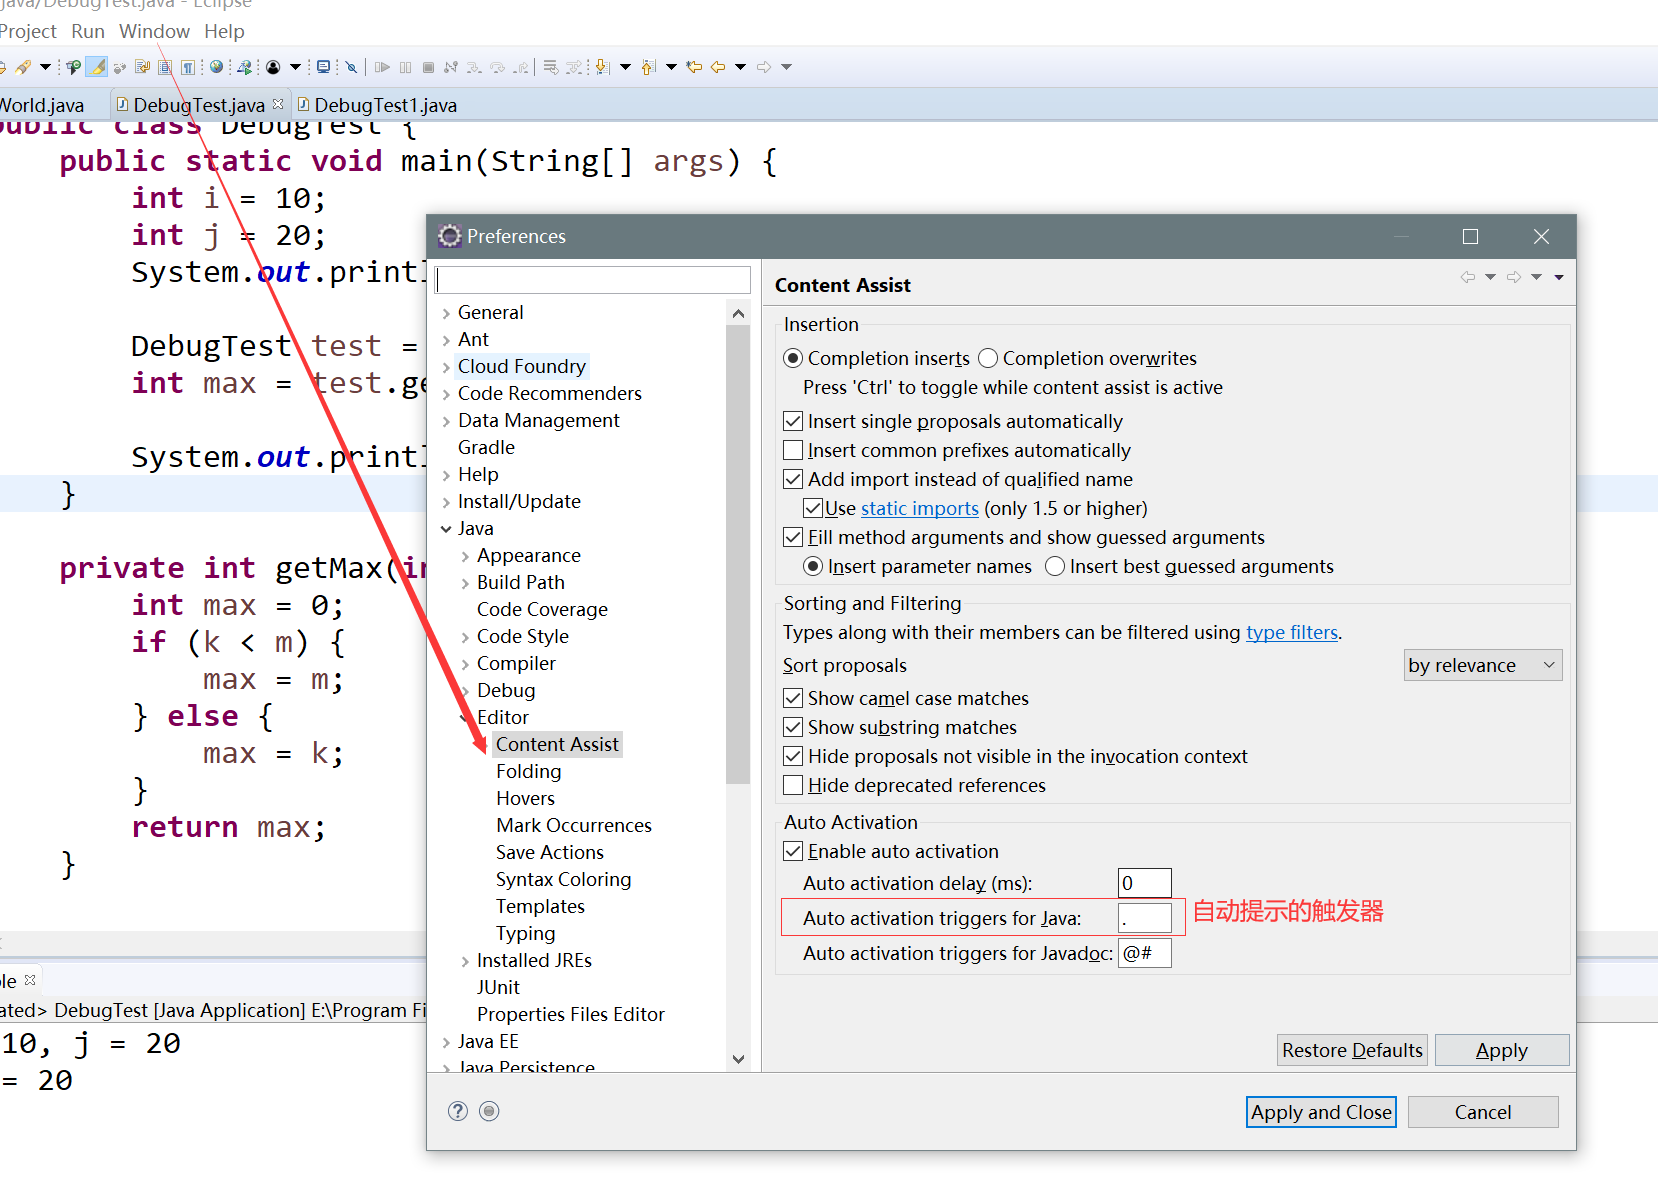Open the Help menu
Image resolution: width=1658 pixels, height=1183 pixels.
point(224,31)
